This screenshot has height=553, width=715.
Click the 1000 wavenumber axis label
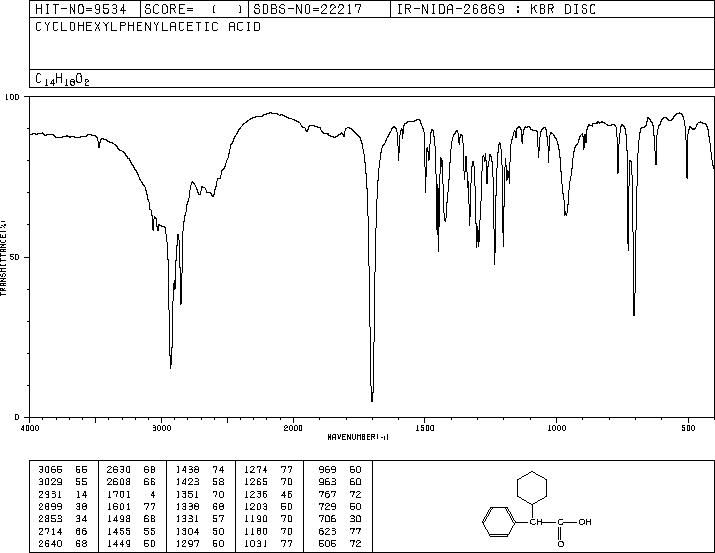pyautogui.click(x=556, y=428)
